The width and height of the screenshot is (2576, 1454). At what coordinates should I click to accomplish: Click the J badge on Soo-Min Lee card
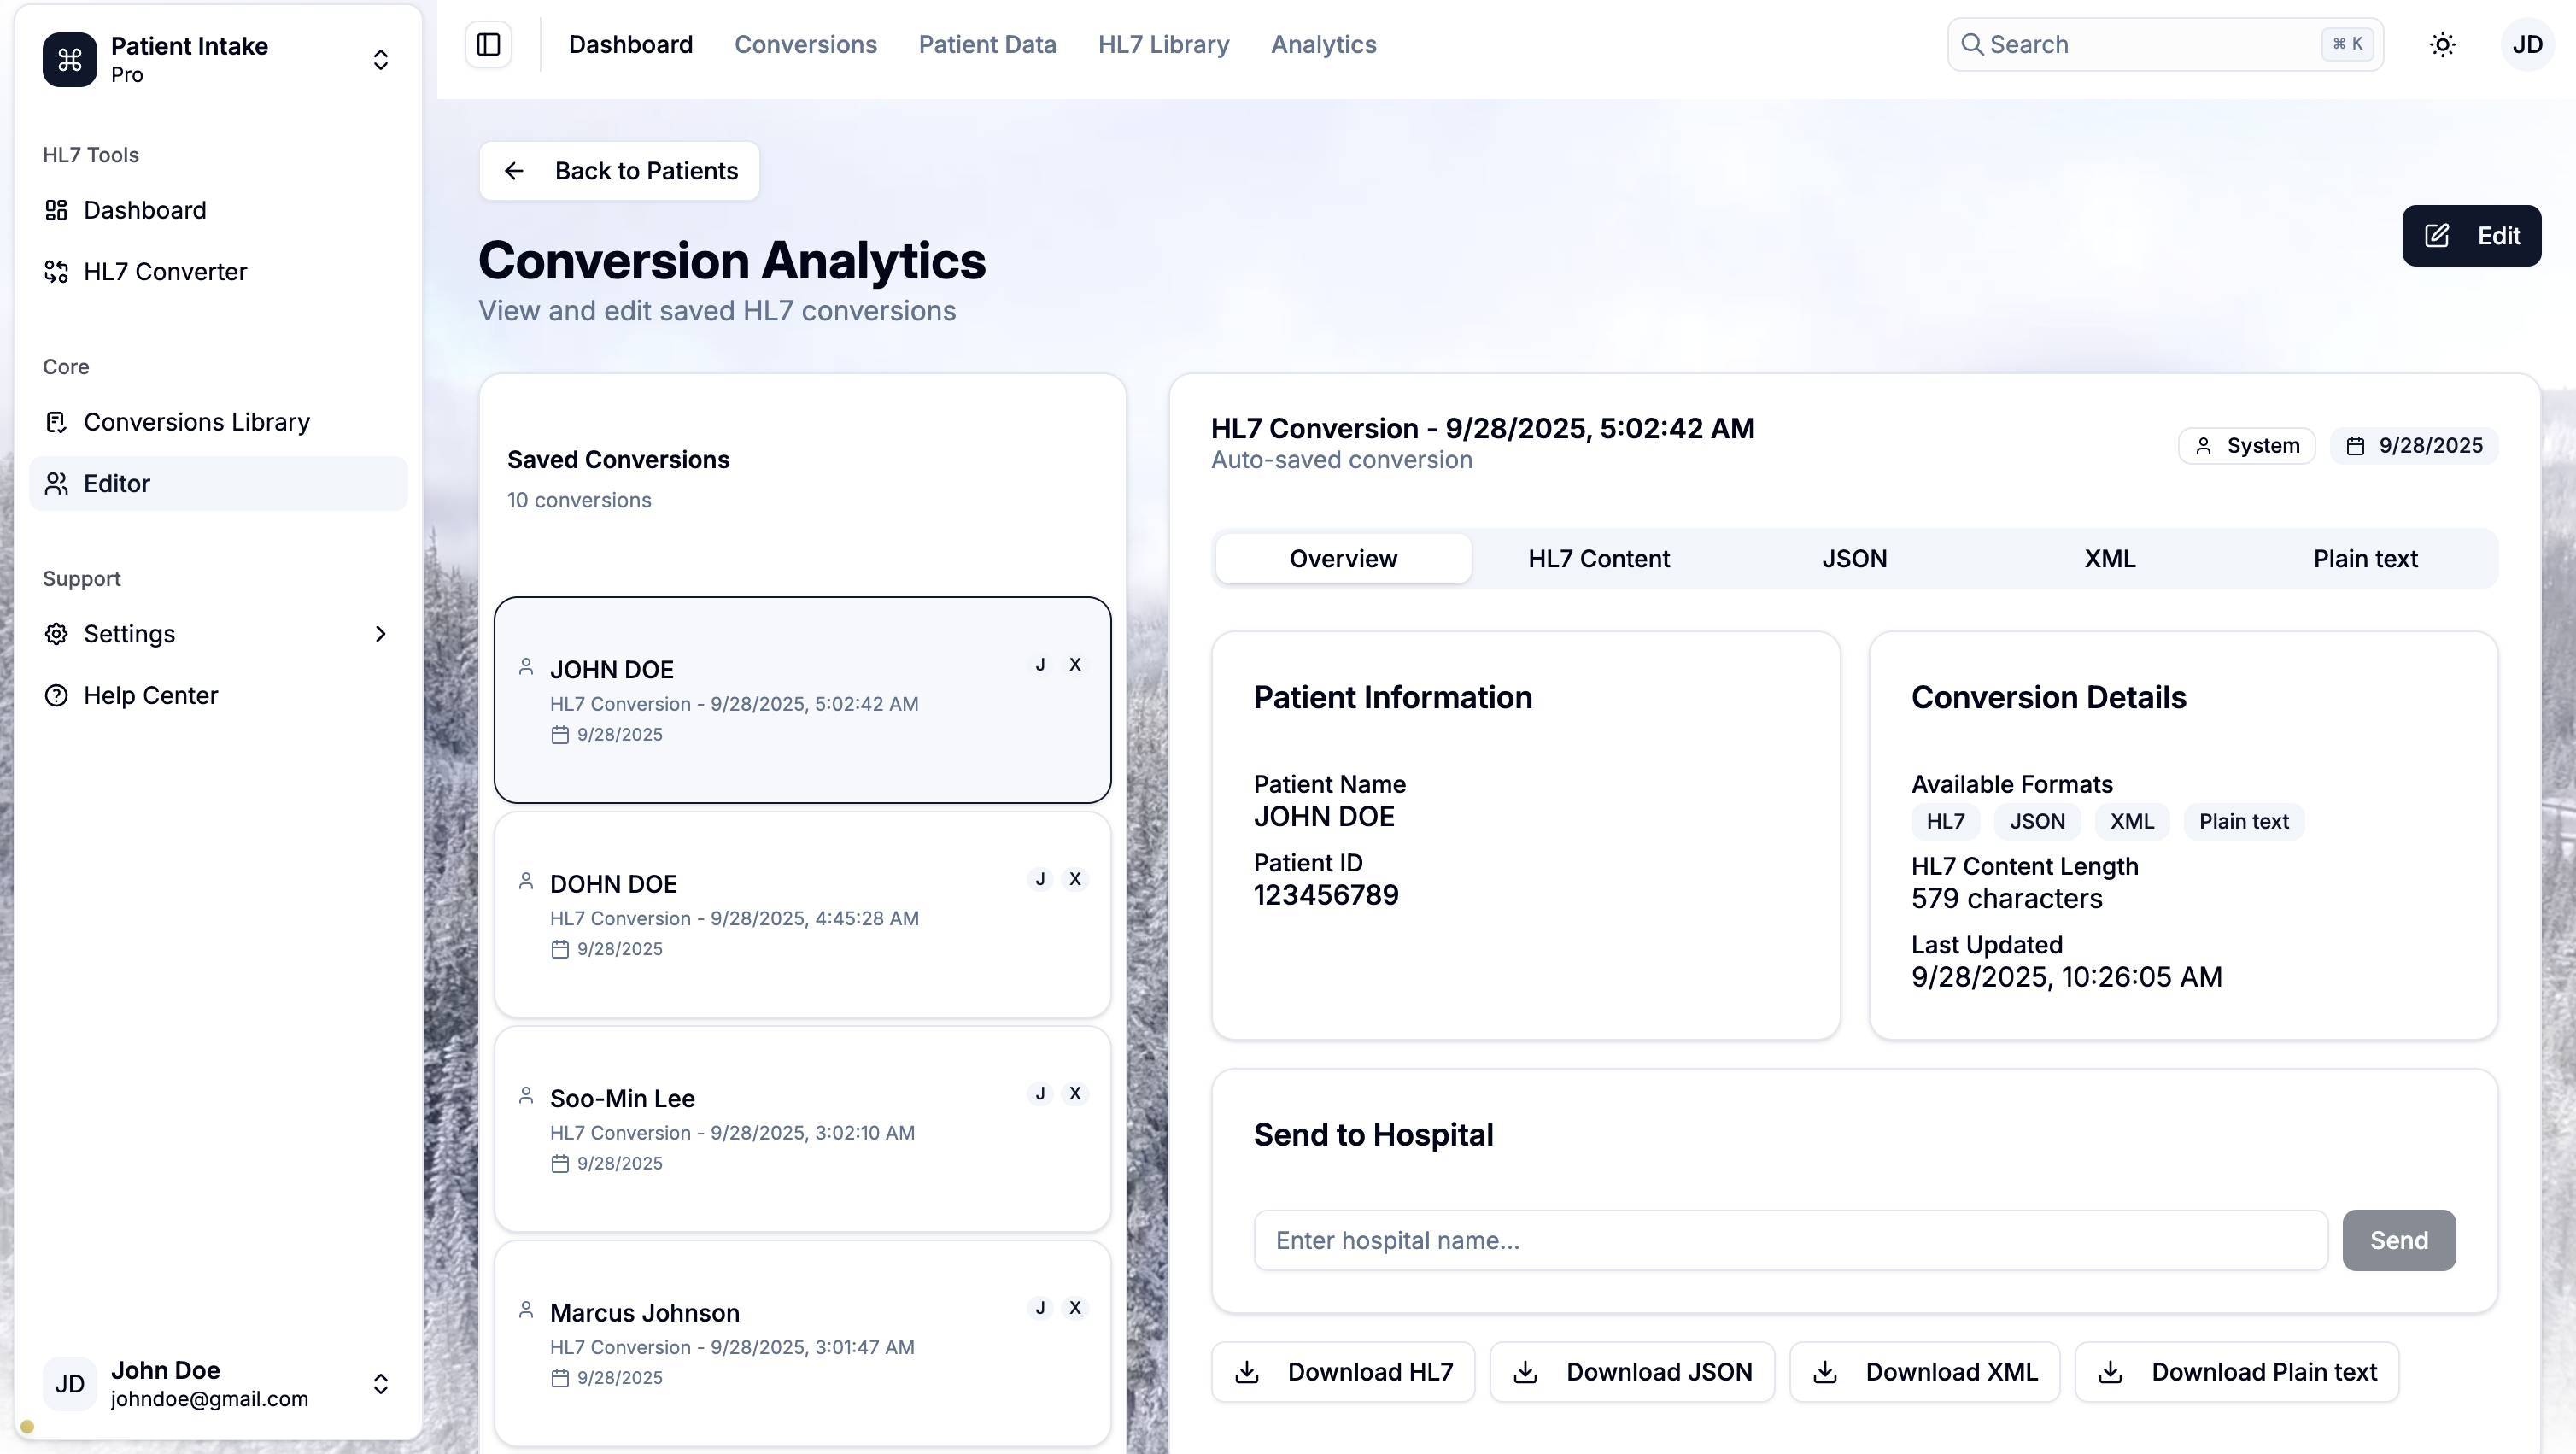[x=1040, y=1094]
